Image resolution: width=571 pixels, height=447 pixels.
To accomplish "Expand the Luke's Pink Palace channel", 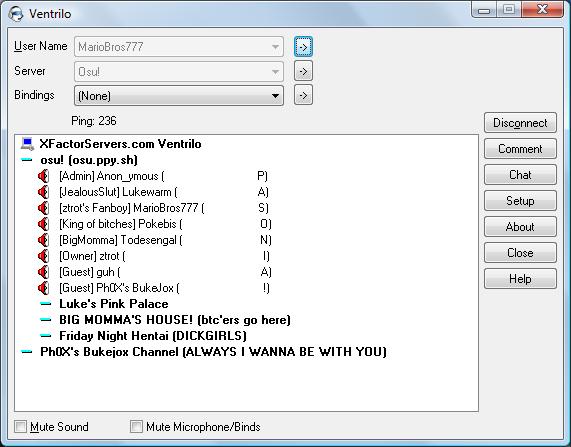I will [46, 304].
